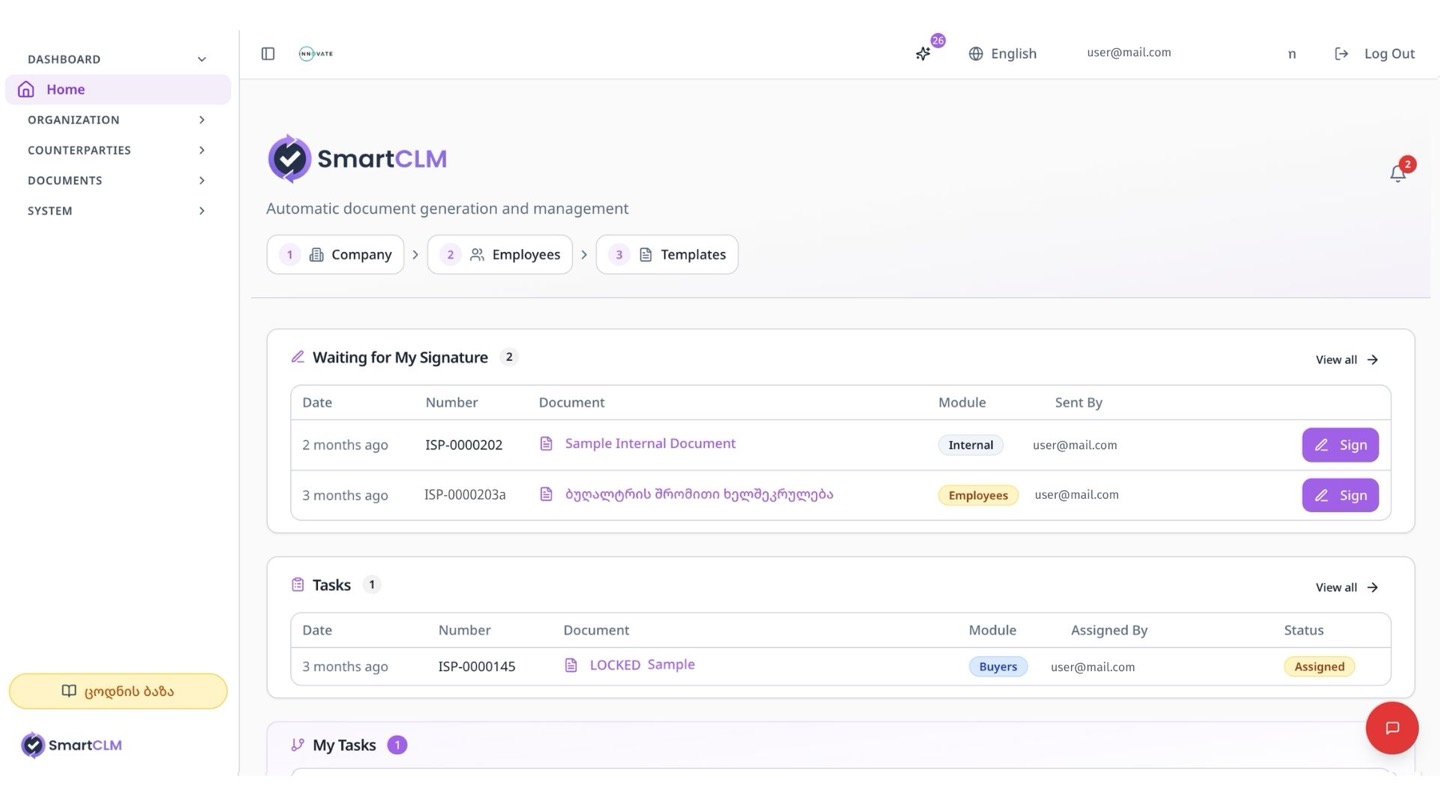Toggle the sidebar panel icon

pos(268,54)
